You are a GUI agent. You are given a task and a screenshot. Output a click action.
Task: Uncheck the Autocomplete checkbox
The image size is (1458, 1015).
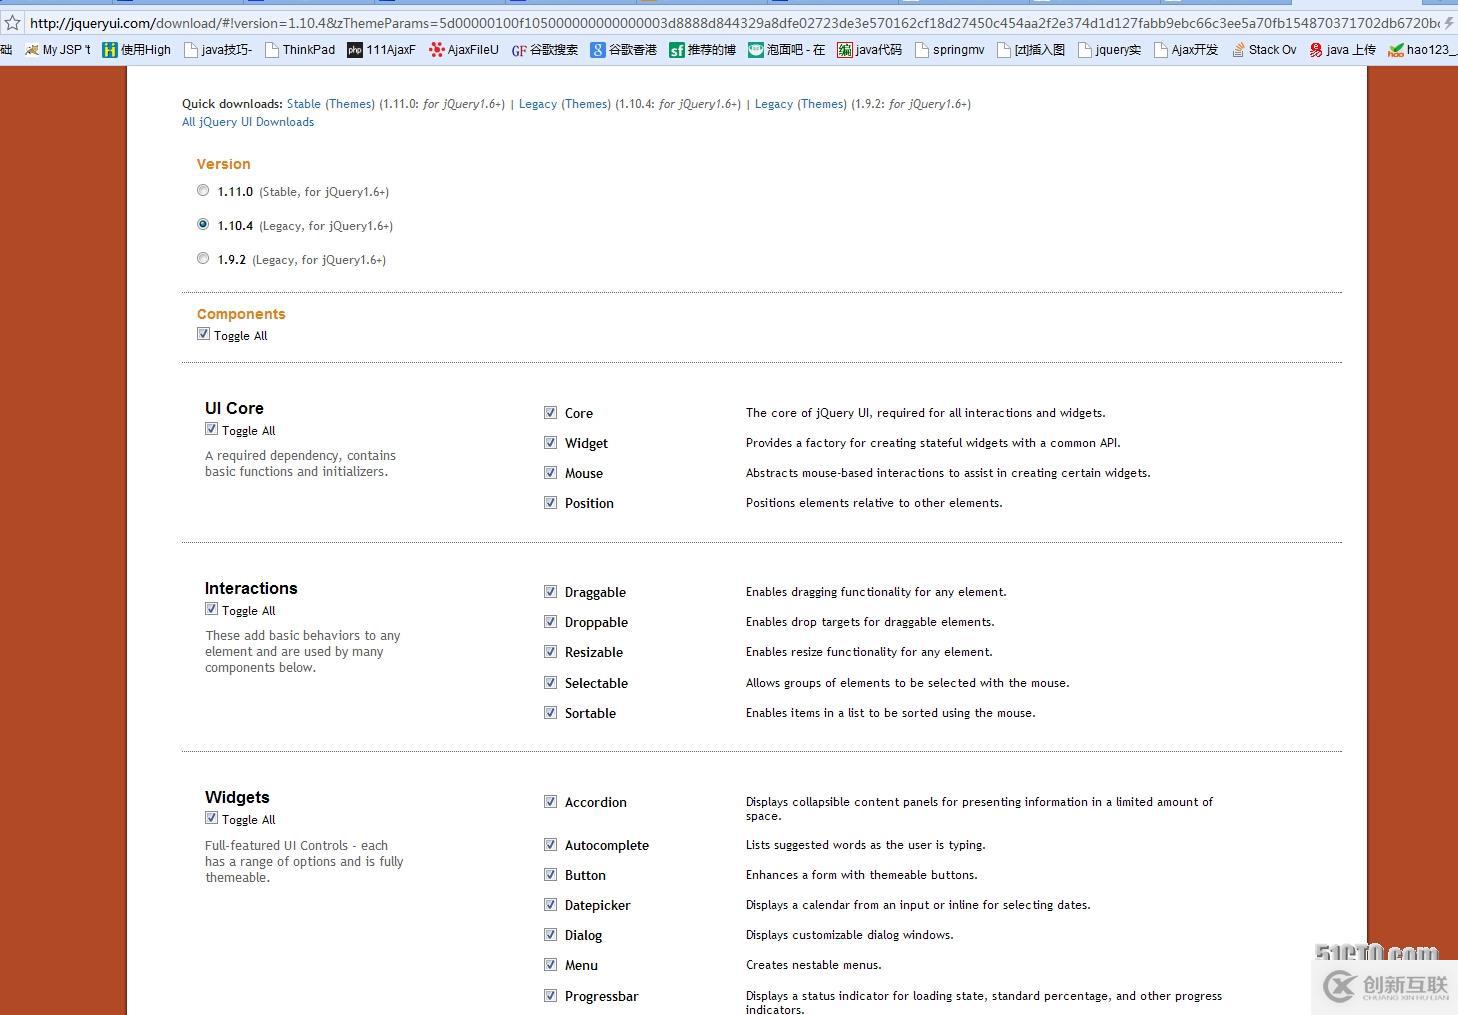point(550,844)
